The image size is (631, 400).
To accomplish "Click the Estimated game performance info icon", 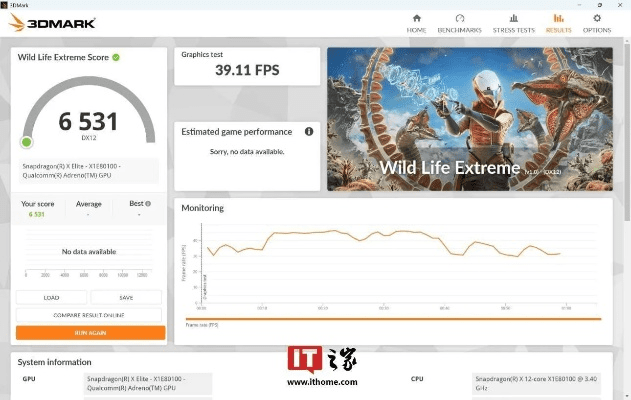I will point(309,131).
